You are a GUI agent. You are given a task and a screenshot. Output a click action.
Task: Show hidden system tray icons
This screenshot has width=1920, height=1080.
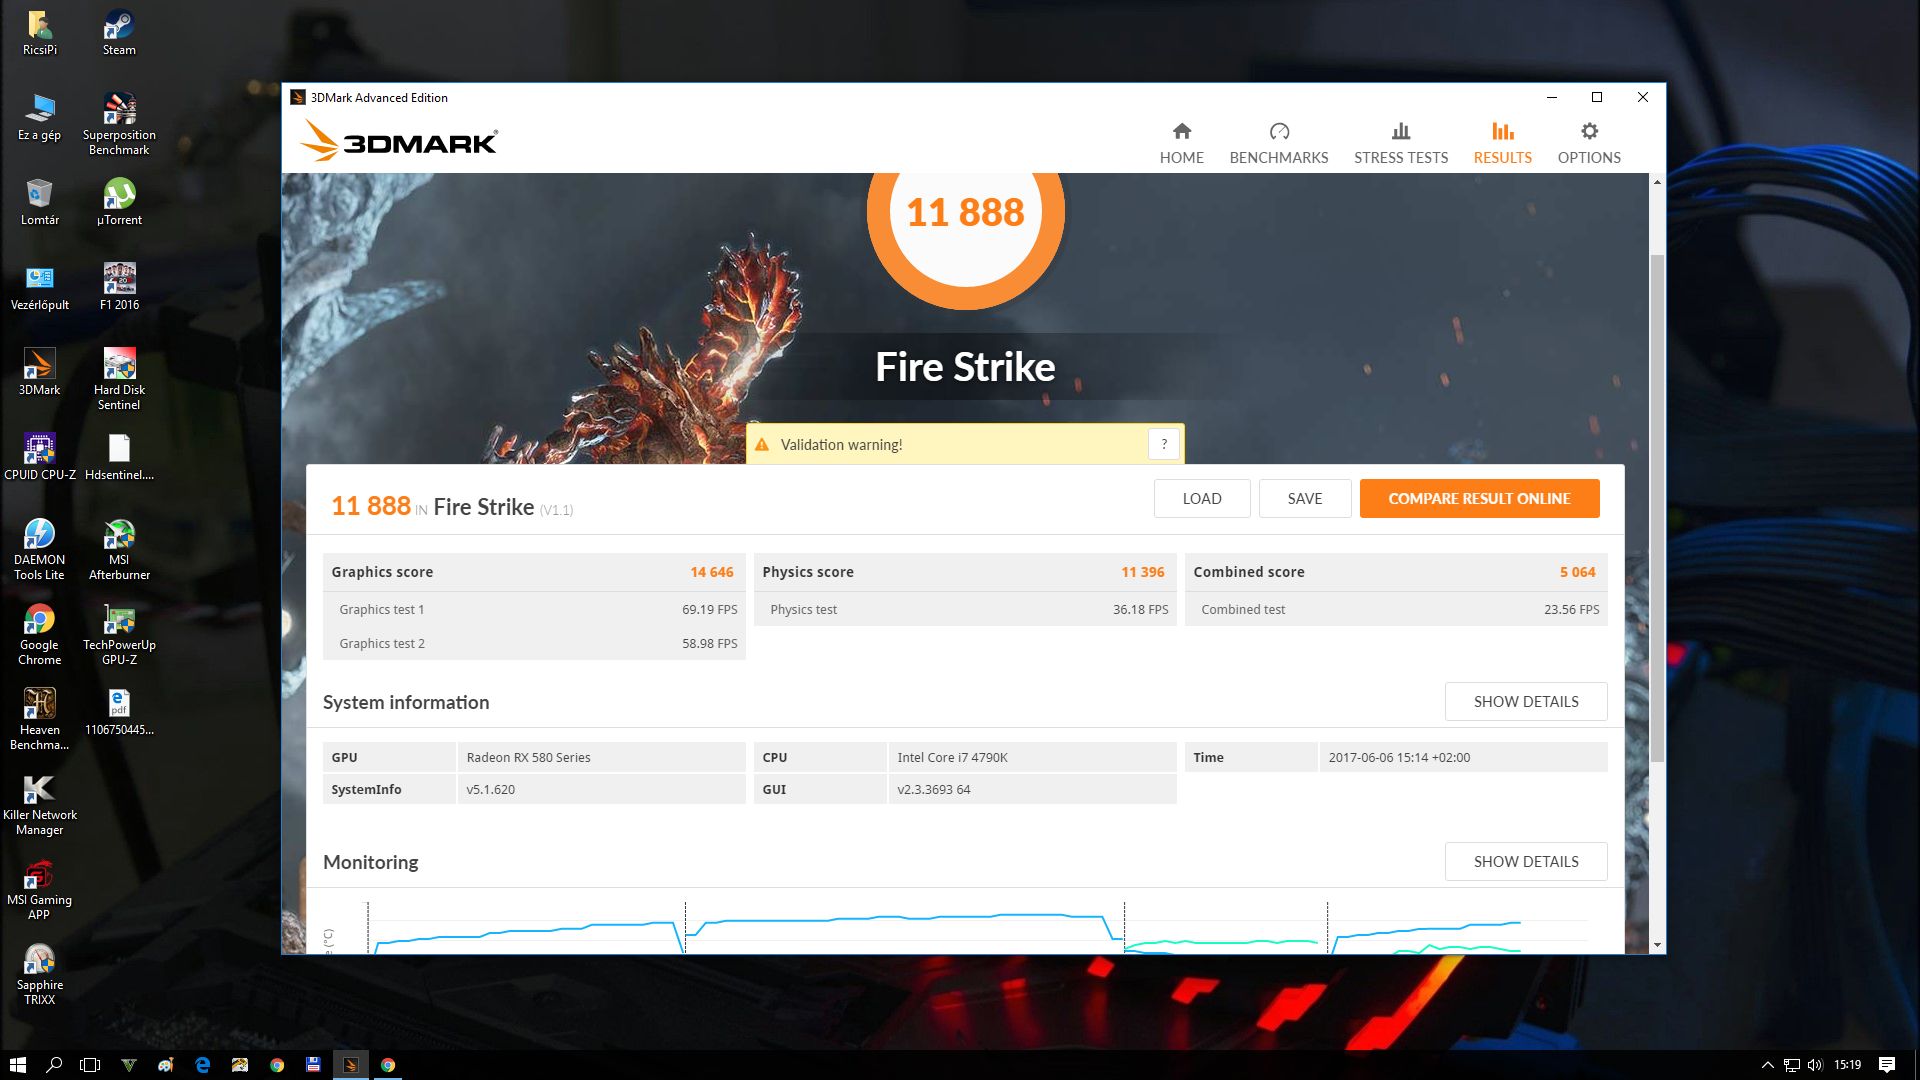point(1767,1065)
